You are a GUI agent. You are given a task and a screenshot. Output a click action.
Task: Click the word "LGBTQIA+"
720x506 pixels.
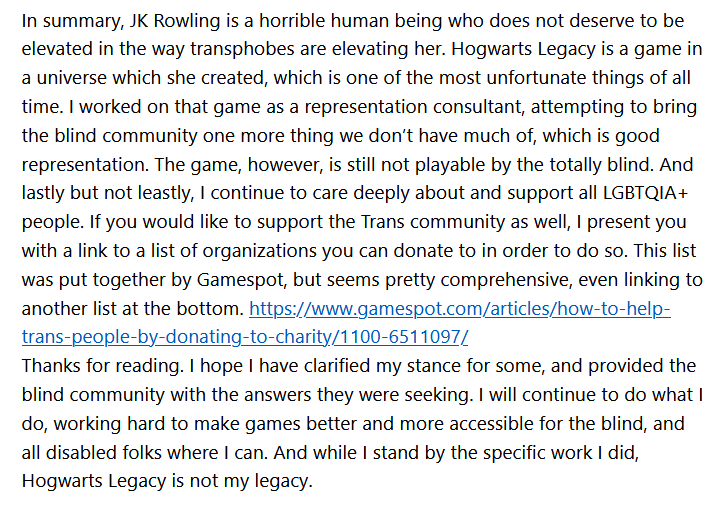click(645, 193)
